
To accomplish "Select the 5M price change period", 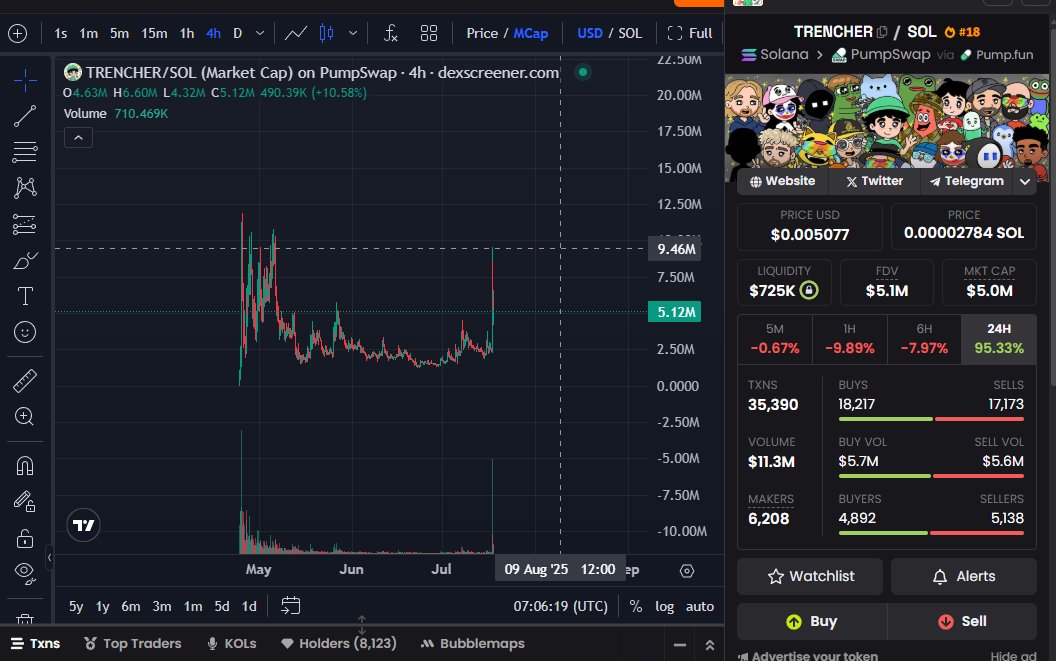I will (775, 339).
